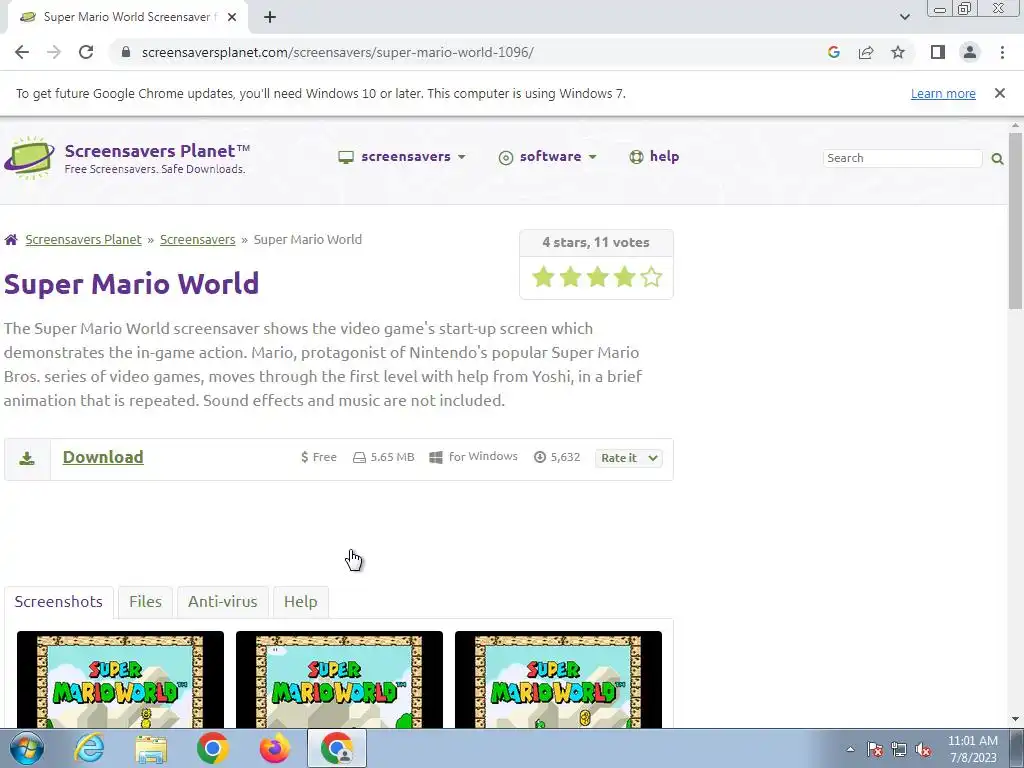Switch to the Files tab
Screen dimensions: 1024x768
(x=145, y=602)
